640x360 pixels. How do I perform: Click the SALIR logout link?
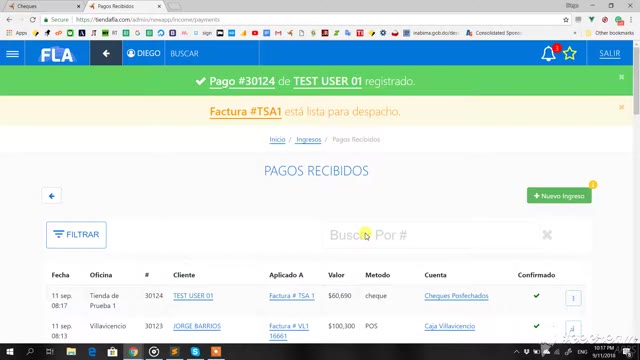pos(609,53)
